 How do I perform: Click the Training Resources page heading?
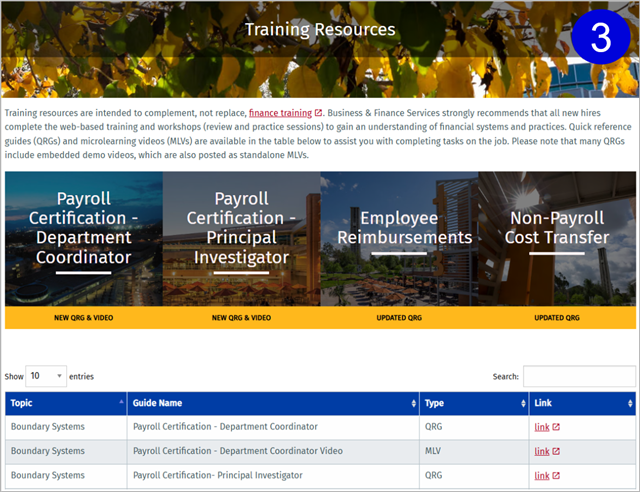(320, 29)
